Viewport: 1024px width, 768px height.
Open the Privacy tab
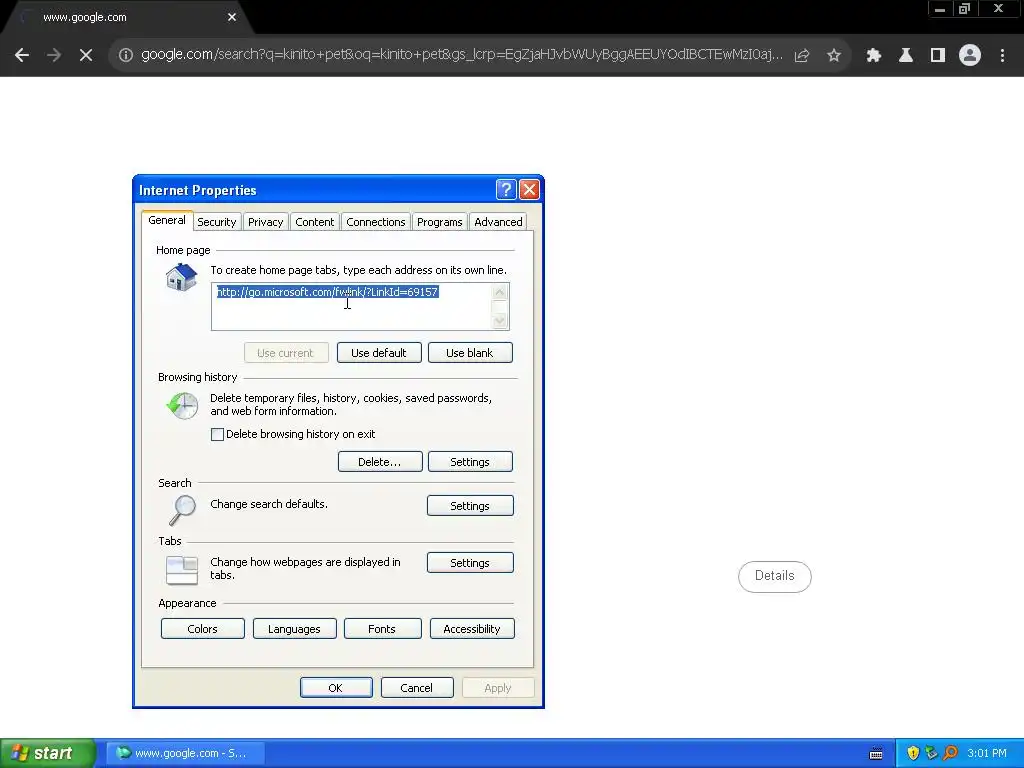point(266,222)
